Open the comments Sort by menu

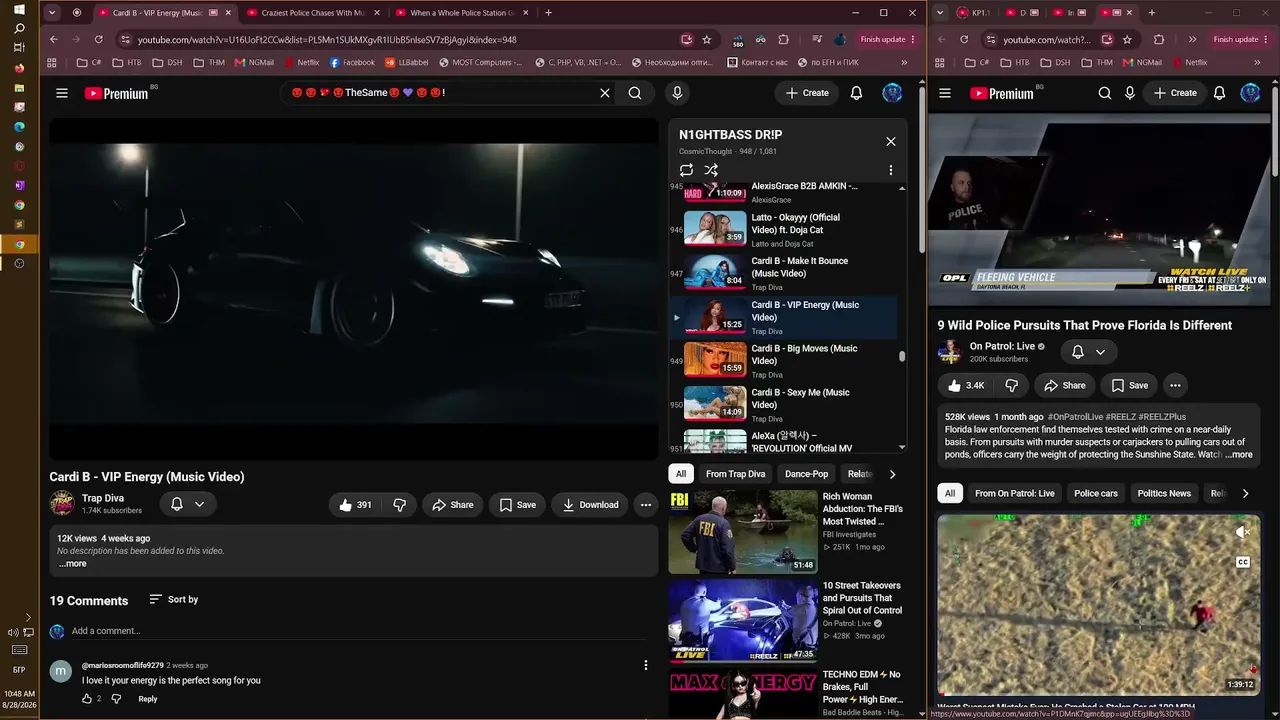(173, 599)
